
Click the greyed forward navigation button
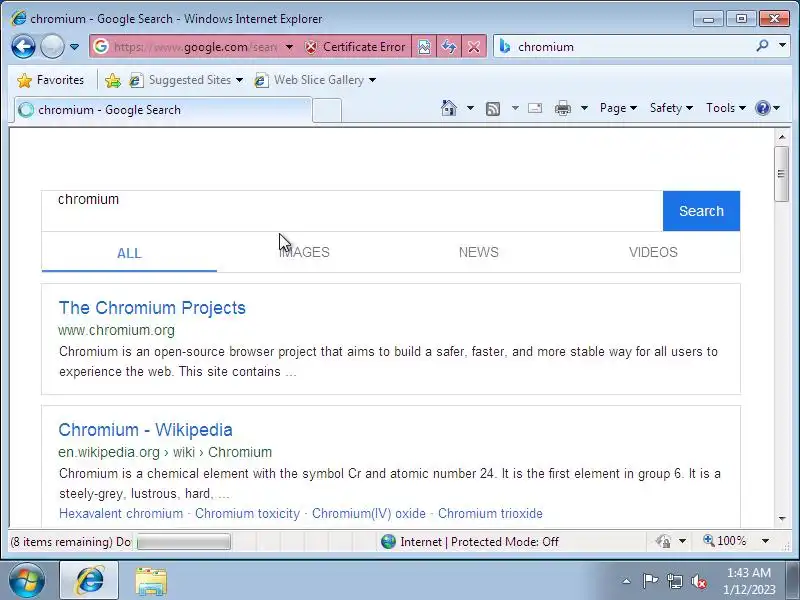52,46
